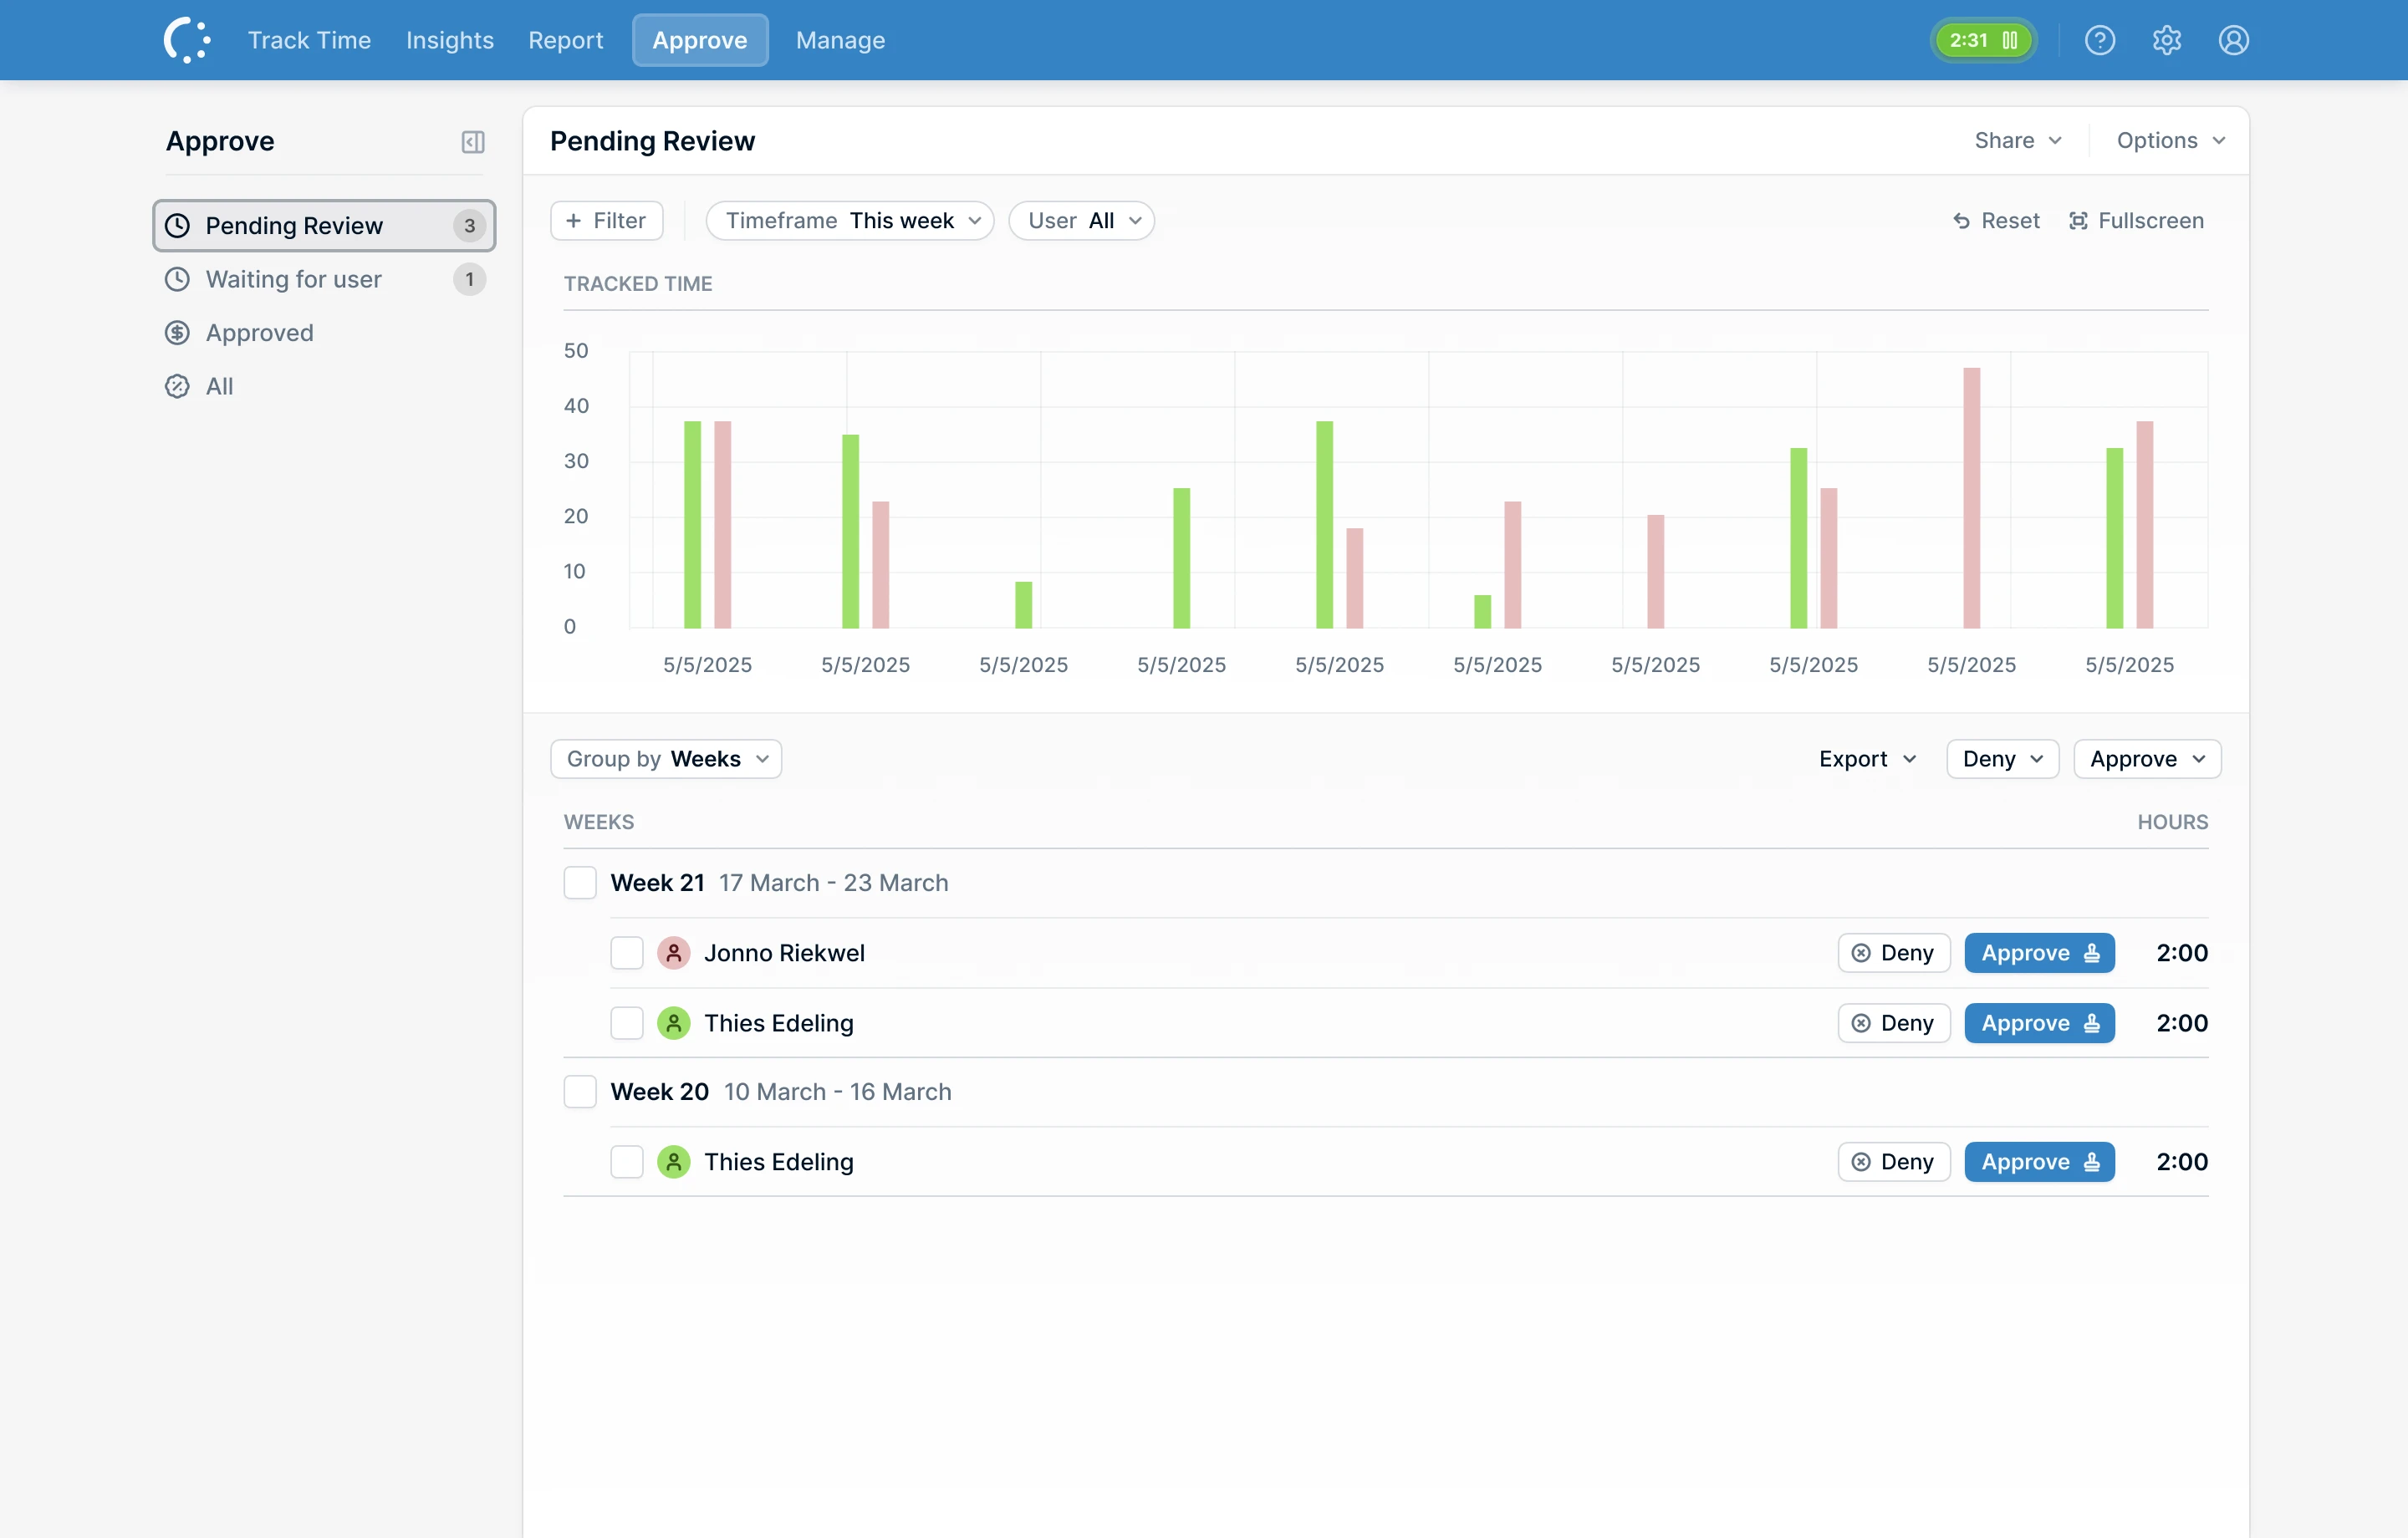Click the tallest pink bar in the chart
The image size is (2408, 1538).
(x=1971, y=498)
